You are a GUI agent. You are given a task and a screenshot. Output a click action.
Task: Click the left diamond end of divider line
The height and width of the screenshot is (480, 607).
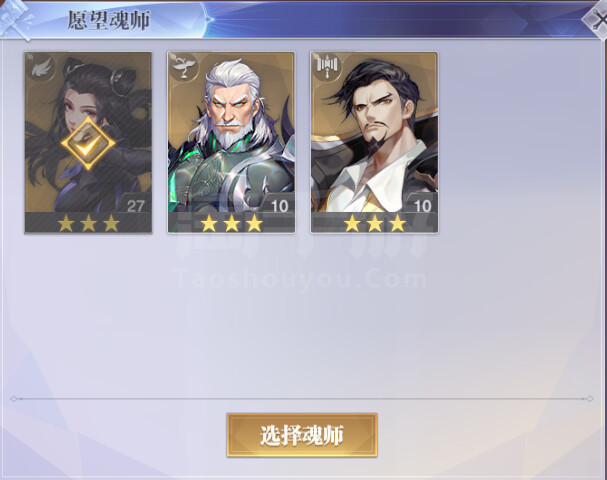14,399
